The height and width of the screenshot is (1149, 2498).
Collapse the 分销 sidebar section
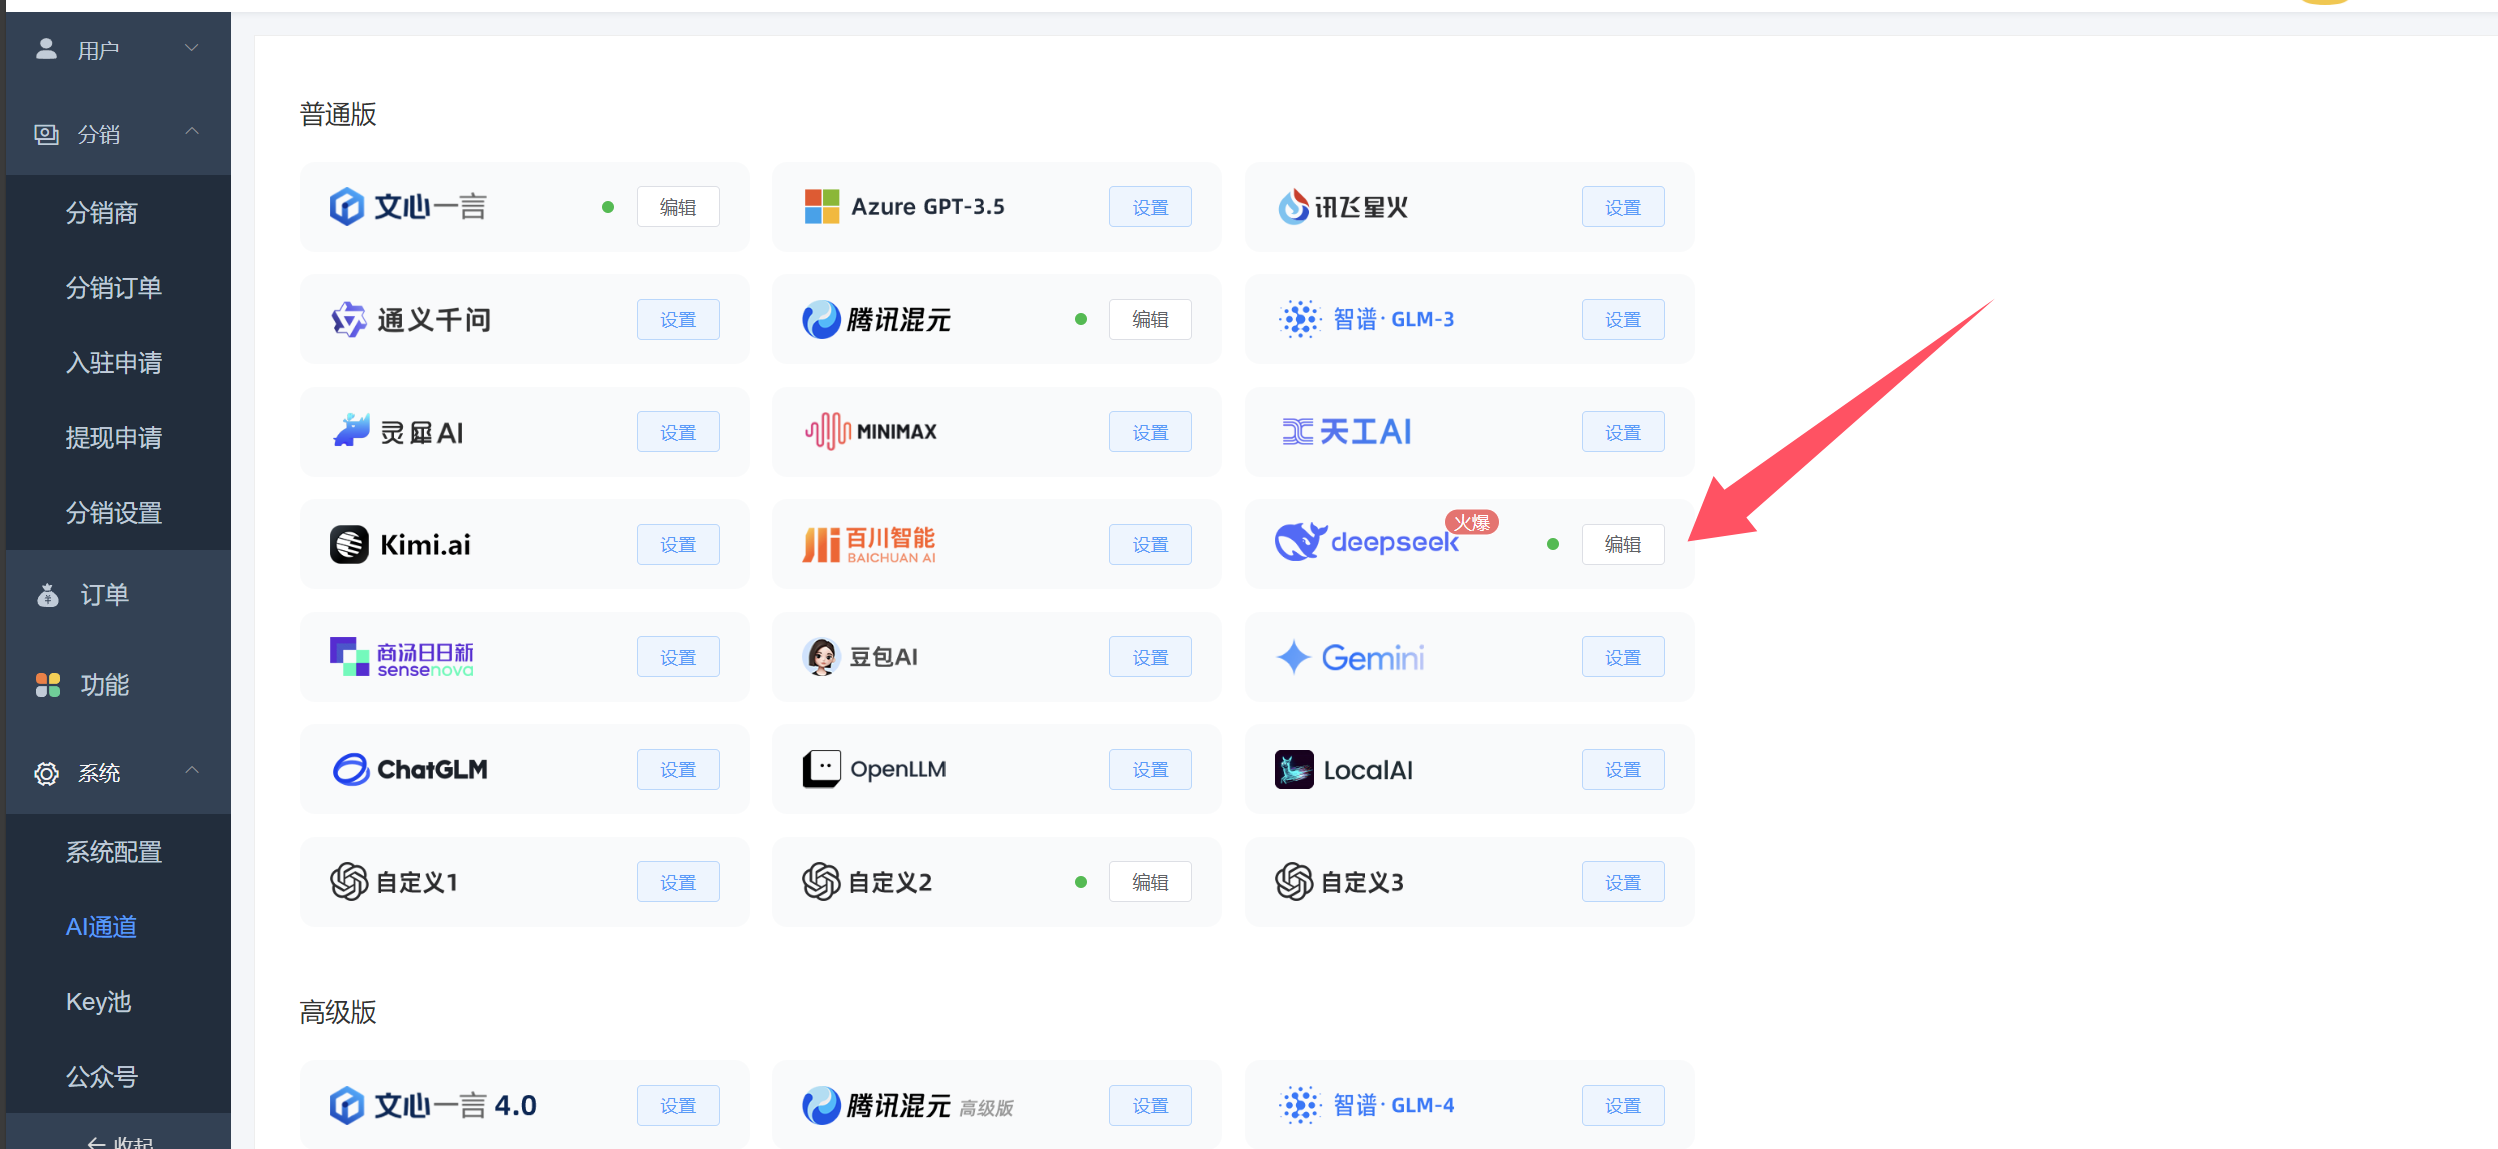pos(118,133)
